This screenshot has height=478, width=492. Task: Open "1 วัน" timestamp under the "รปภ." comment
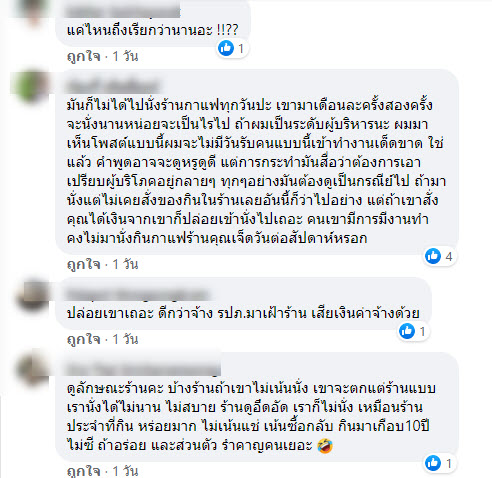(x=125, y=339)
